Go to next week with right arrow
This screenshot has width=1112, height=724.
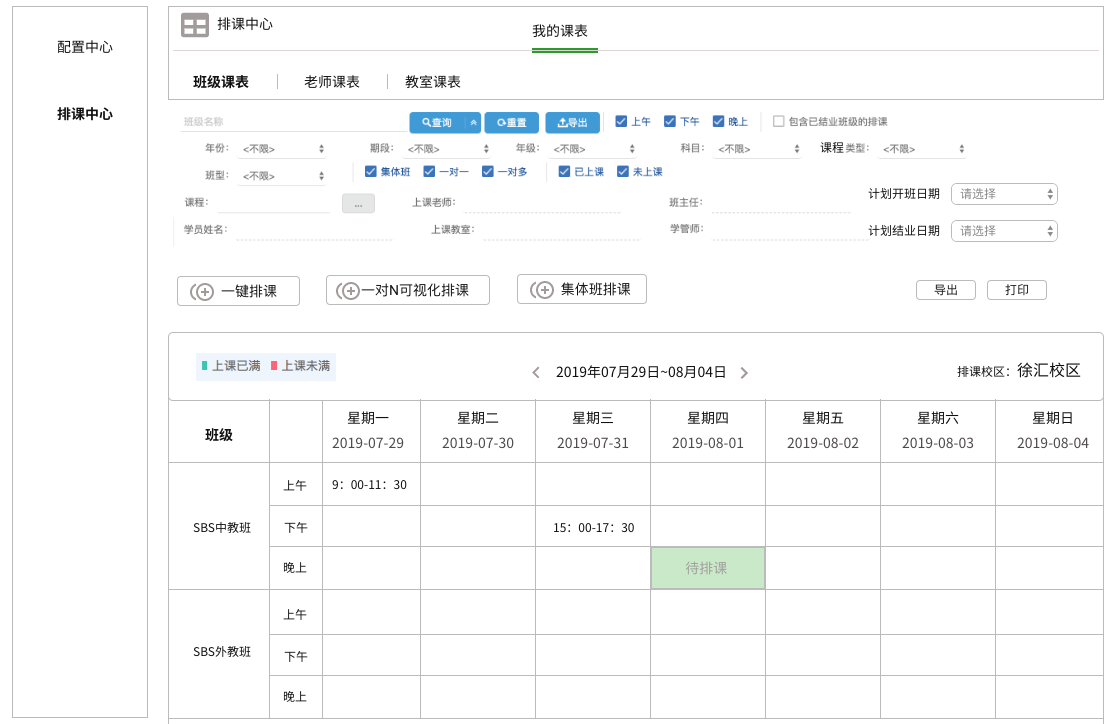(x=744, y=372)
